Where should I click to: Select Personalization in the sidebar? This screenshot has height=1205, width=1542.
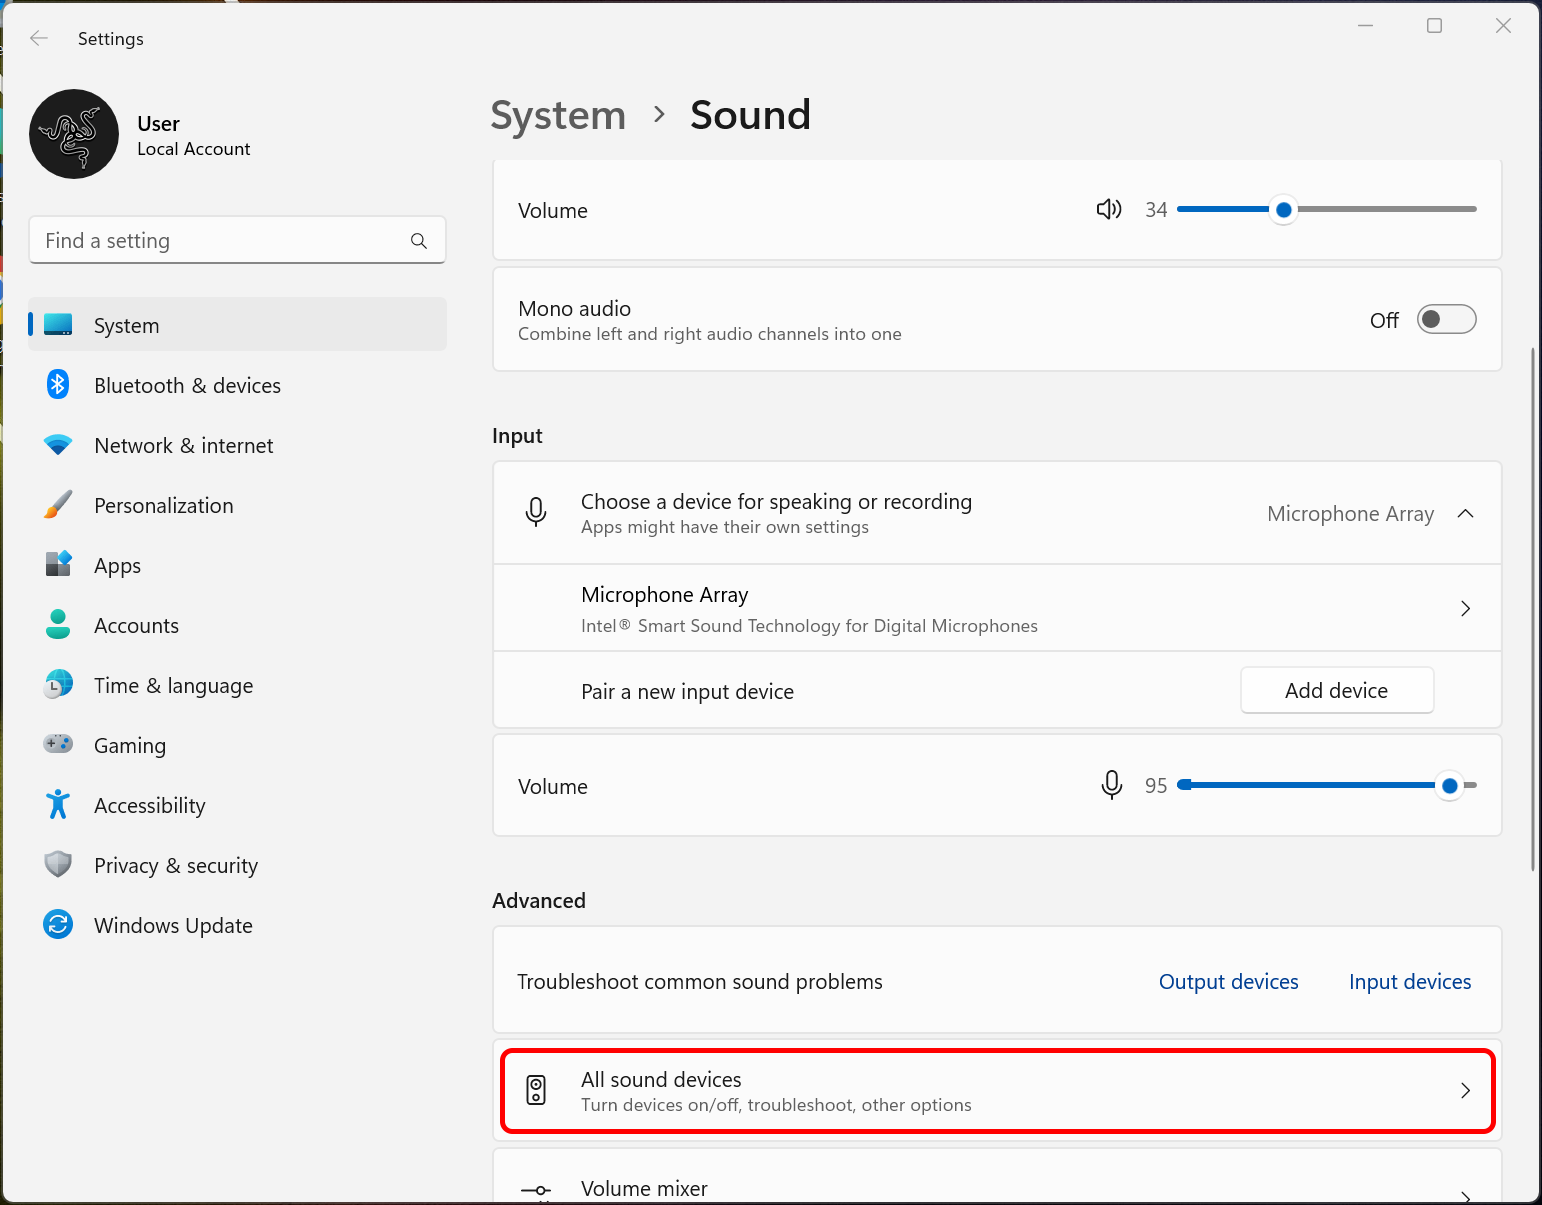pyautogui.click(x=163, y=506)
